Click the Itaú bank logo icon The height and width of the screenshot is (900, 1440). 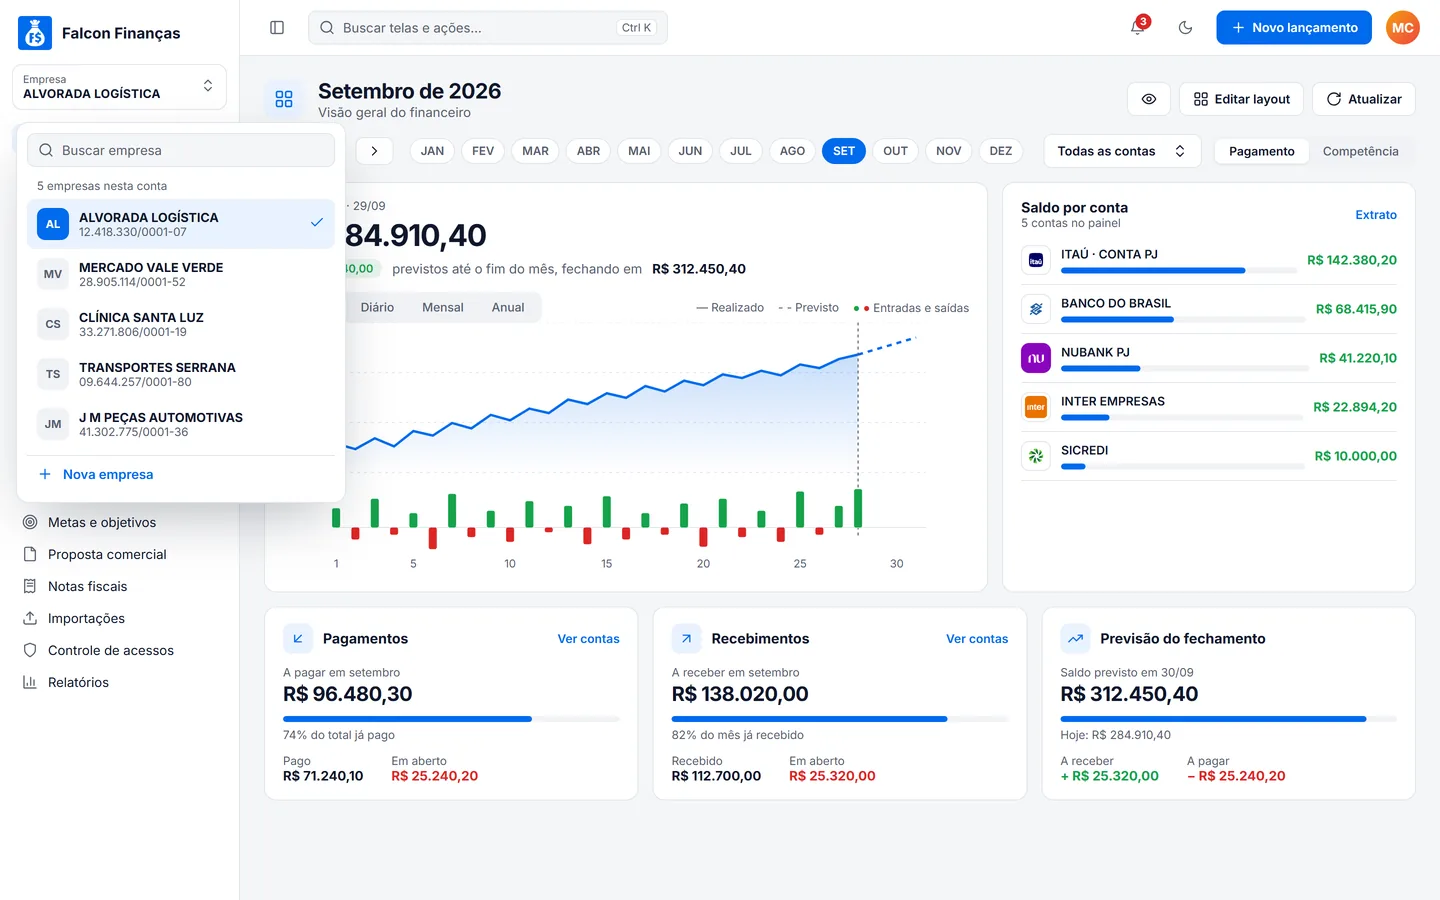[x=1036, y=260]
